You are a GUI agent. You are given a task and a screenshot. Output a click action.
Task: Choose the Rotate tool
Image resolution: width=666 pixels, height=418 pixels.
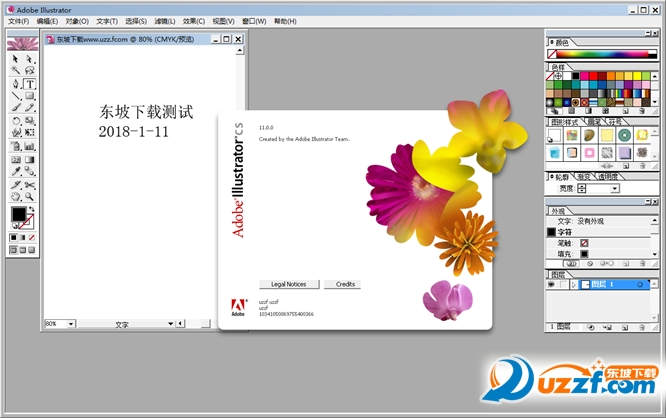pos(16,121)
